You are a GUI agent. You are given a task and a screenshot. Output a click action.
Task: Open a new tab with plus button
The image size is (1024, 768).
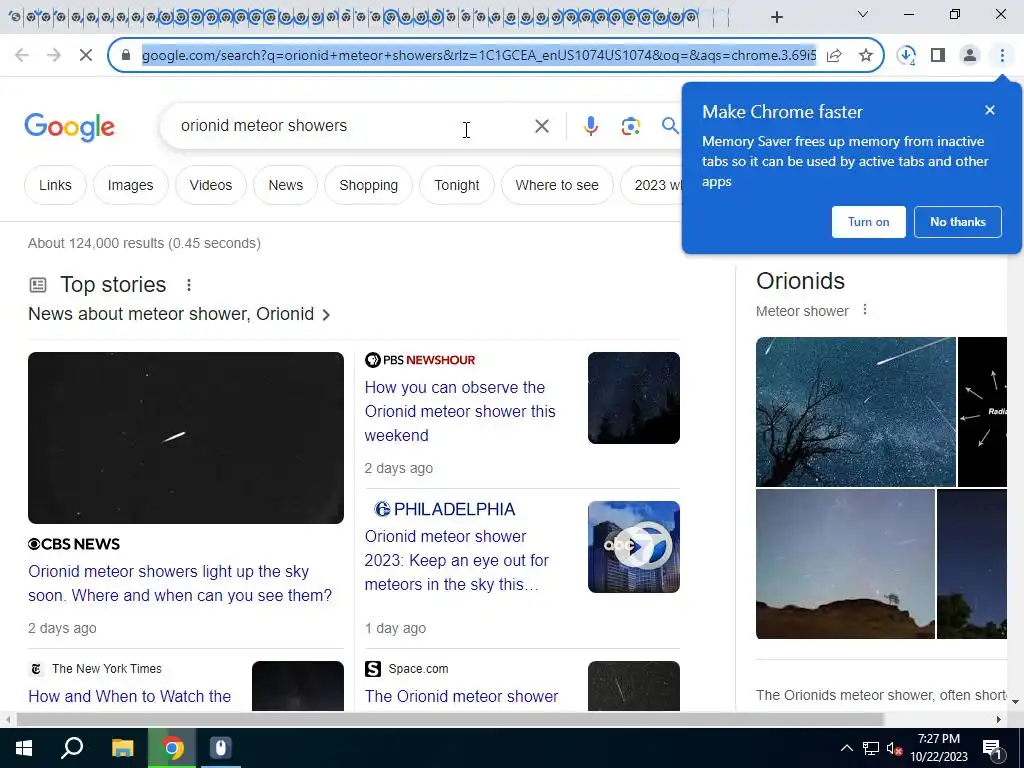776,17
